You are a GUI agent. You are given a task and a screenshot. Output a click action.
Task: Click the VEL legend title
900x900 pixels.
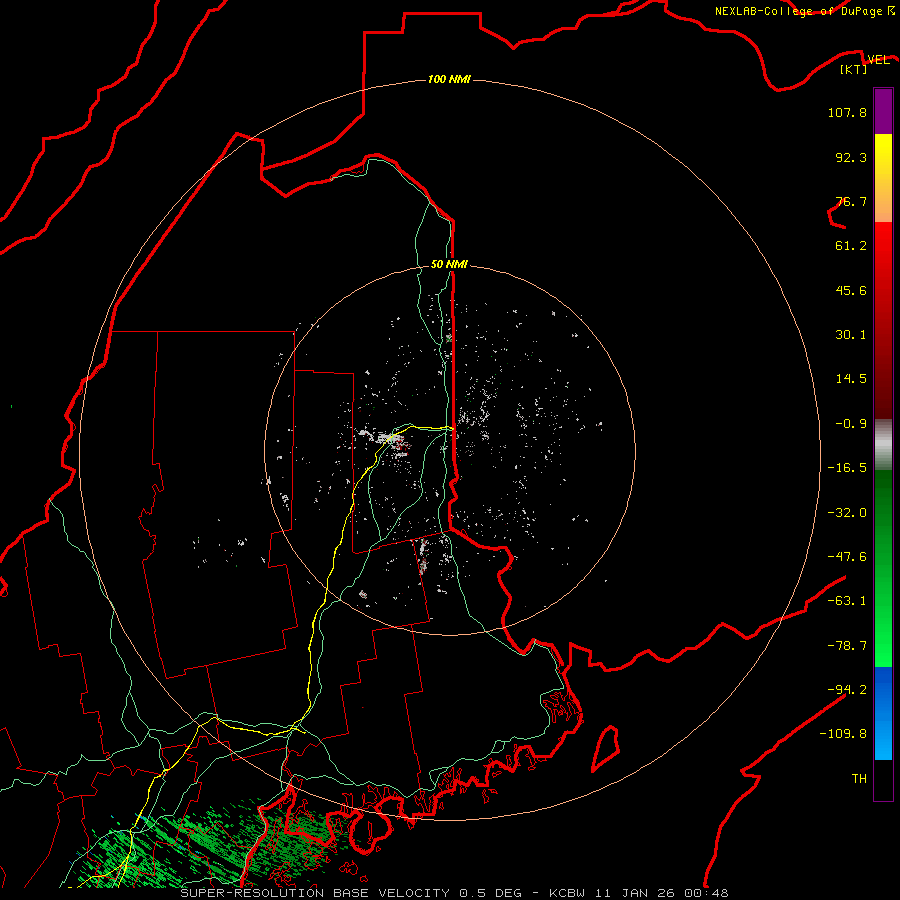click(878, 60)
